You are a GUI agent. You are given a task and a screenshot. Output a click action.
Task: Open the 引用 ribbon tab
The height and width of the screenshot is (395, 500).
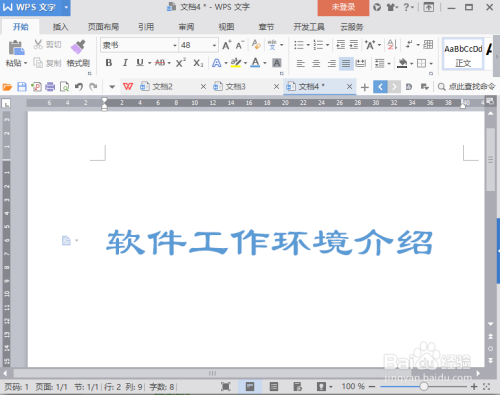[x=146, y=27]
